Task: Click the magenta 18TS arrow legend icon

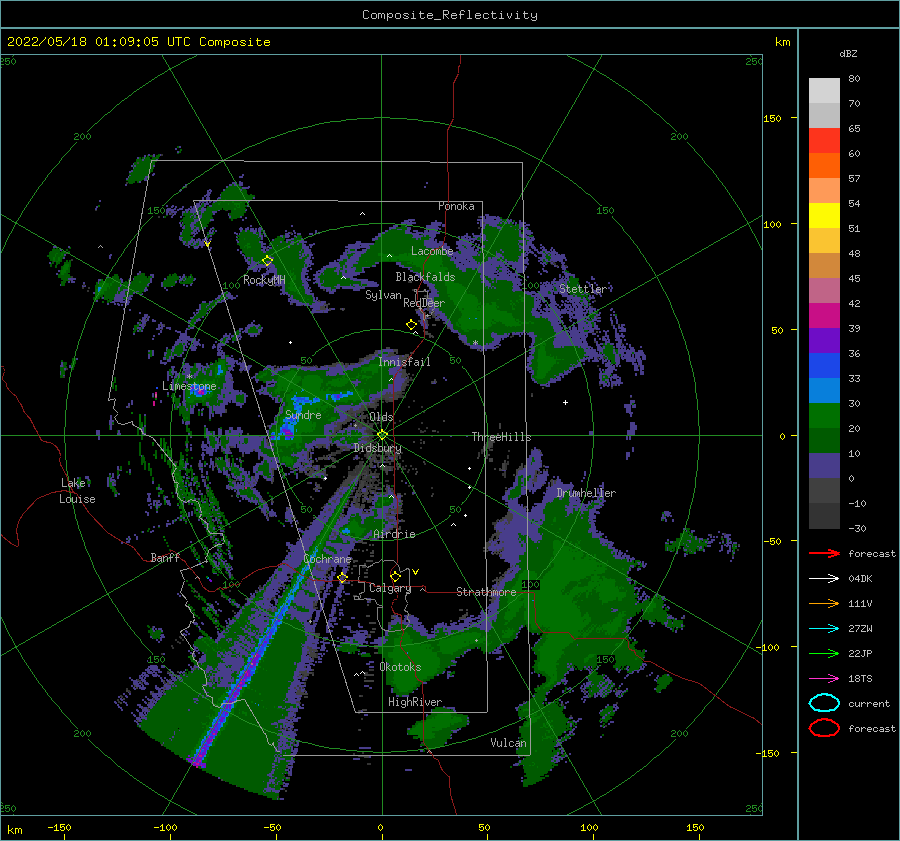Action: click(824, 679)
